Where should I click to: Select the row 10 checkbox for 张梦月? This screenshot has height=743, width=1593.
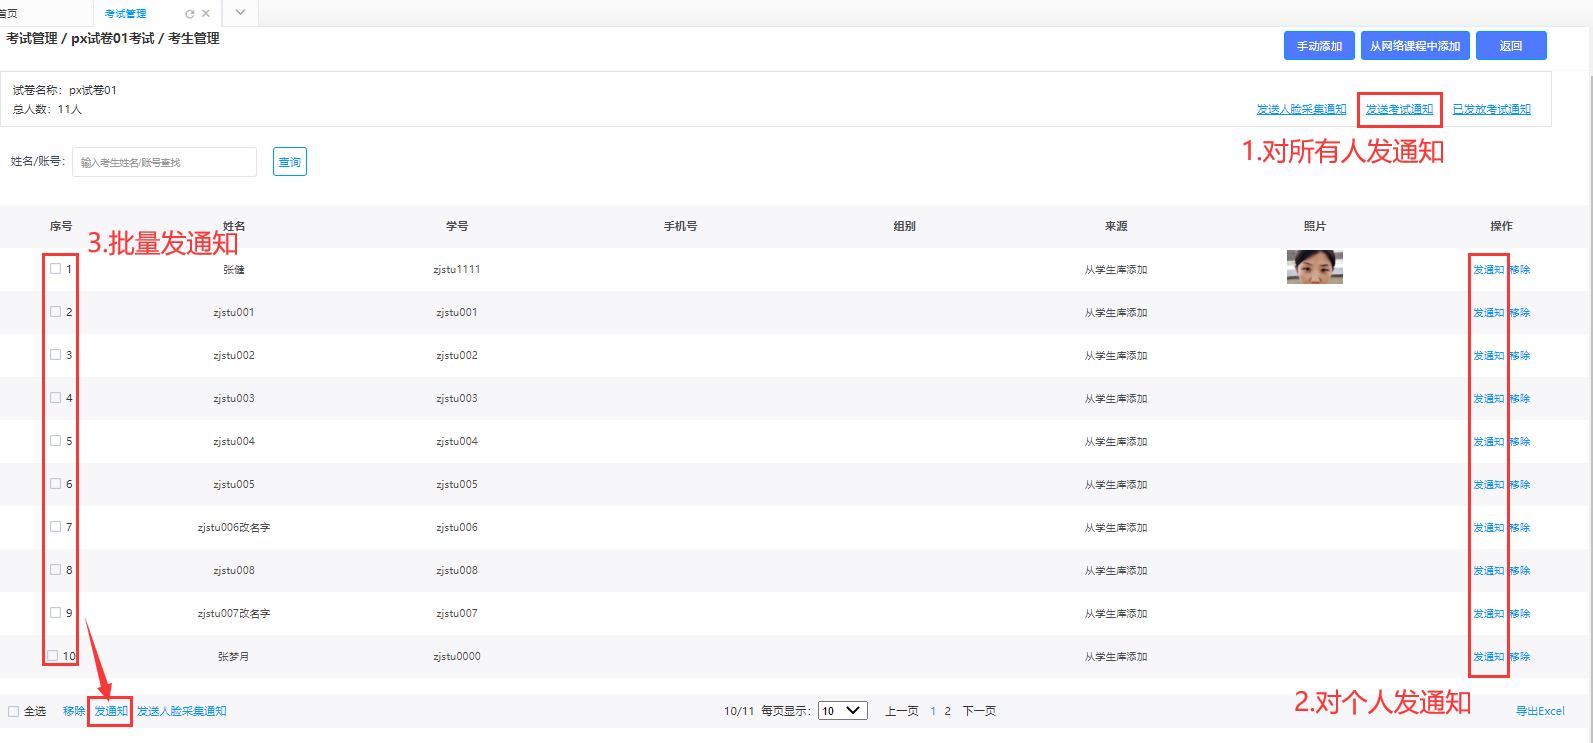53,656
